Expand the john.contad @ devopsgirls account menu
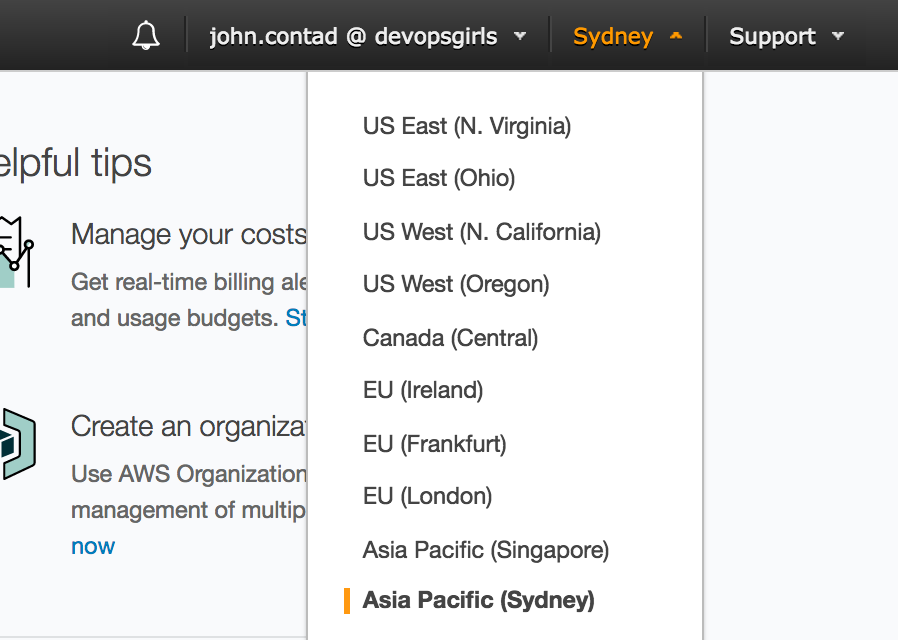898x640 pixels. [x=367, y=37]
